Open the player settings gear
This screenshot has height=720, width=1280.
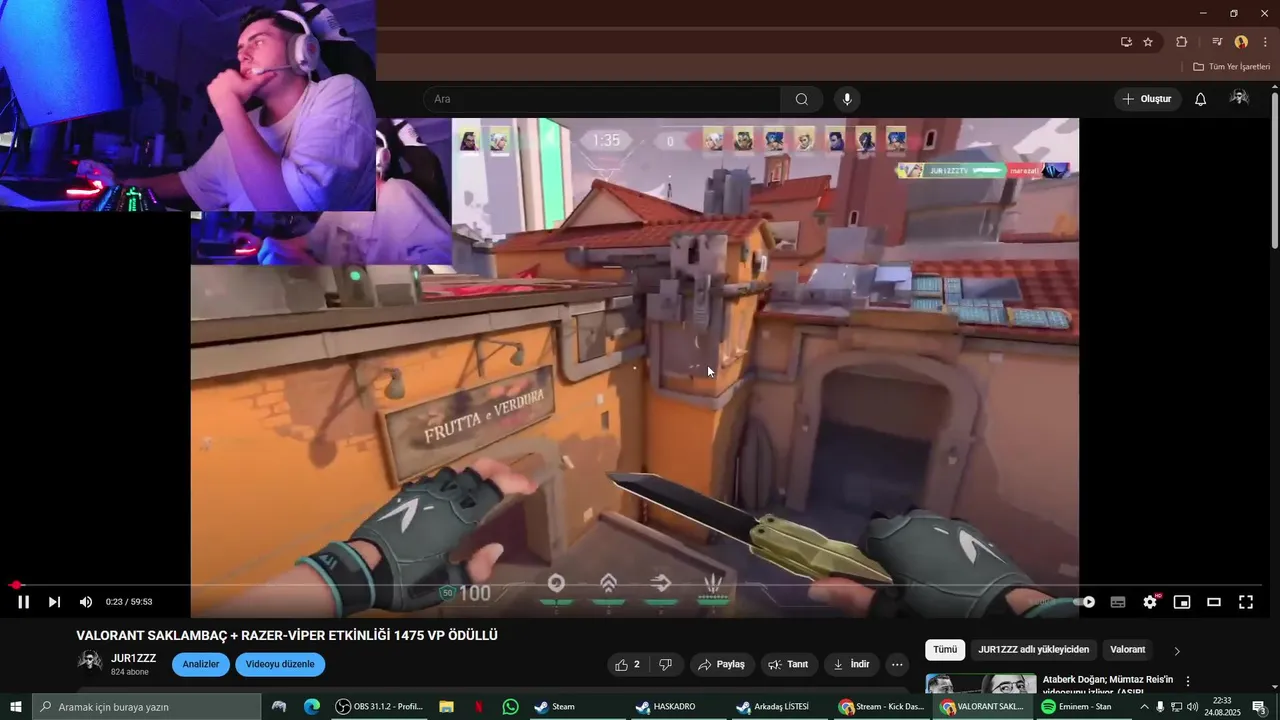click(1150, 602)
